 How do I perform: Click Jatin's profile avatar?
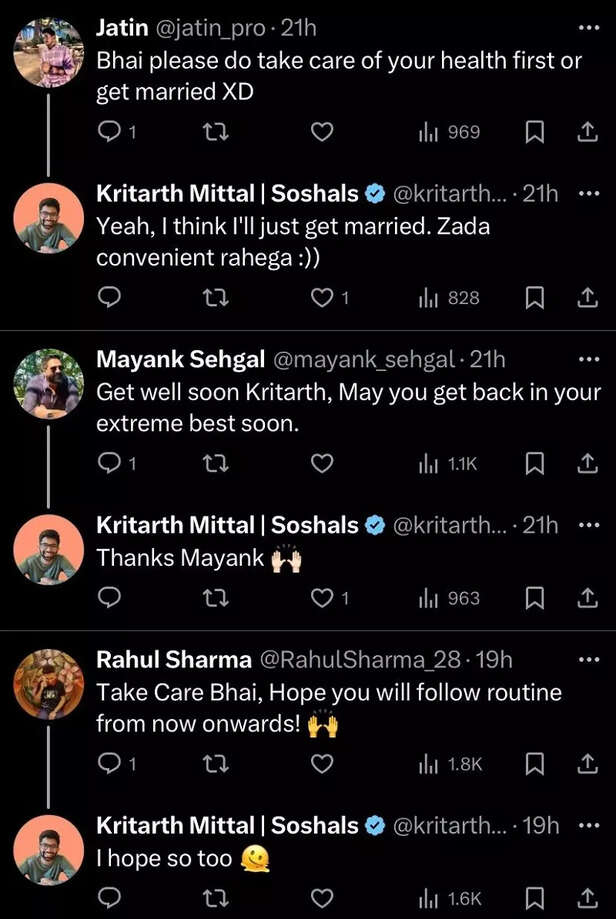[48, 52]
